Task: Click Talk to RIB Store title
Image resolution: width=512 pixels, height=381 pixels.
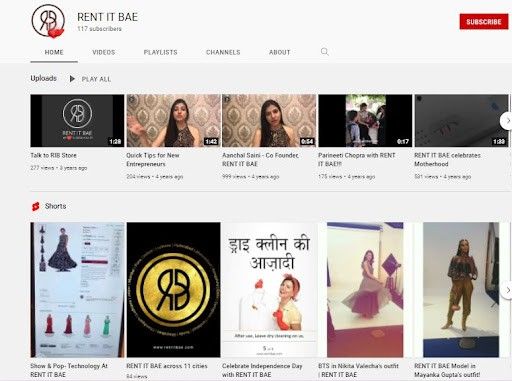Action: point(53,155)
